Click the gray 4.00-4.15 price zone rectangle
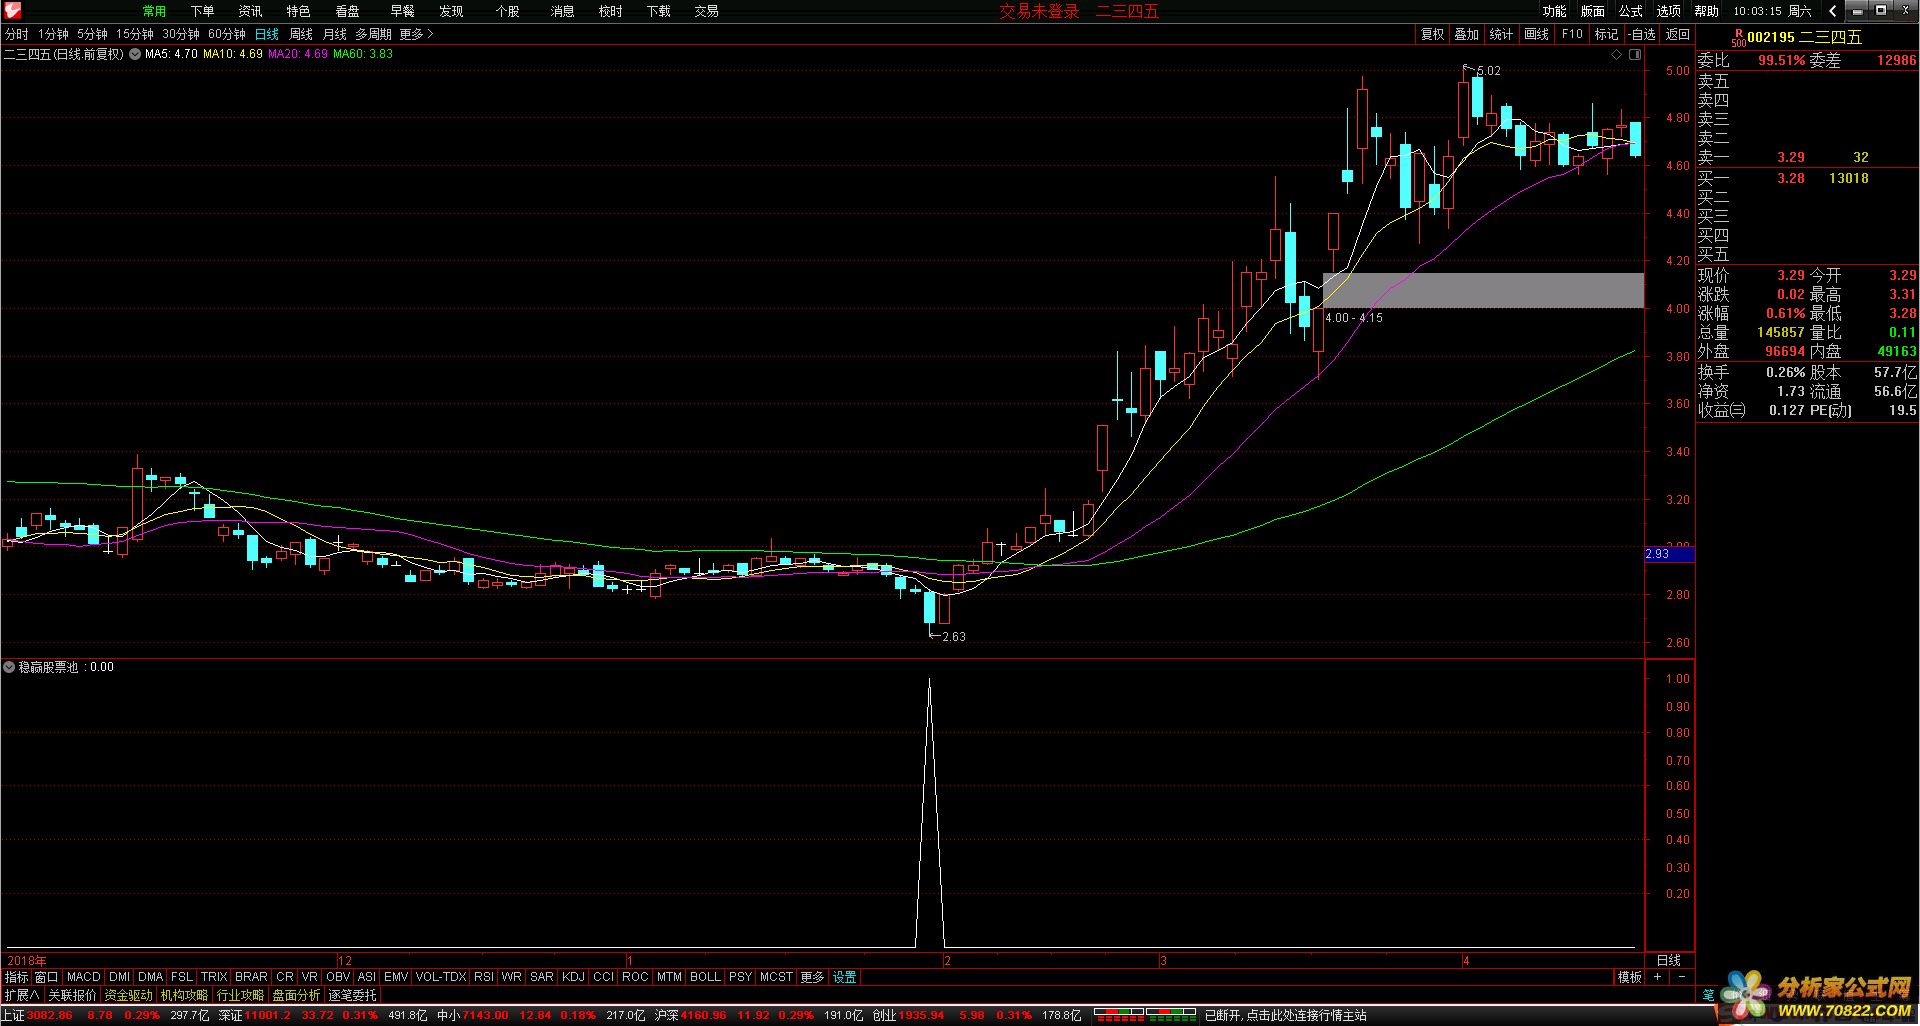The image size is (1920, 1026). [x=1482, y=290]
